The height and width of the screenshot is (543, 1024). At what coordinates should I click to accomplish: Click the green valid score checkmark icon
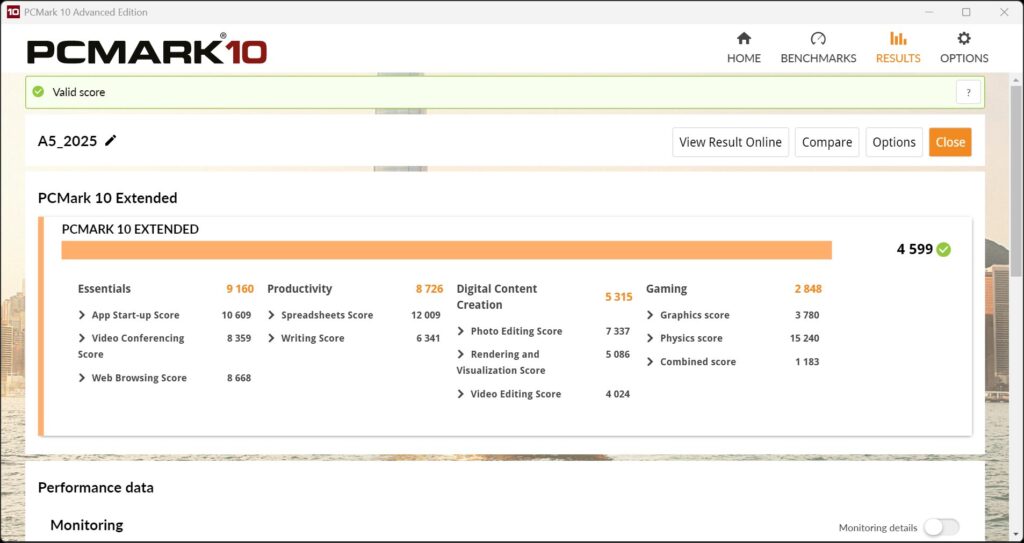tap(39, 91)
